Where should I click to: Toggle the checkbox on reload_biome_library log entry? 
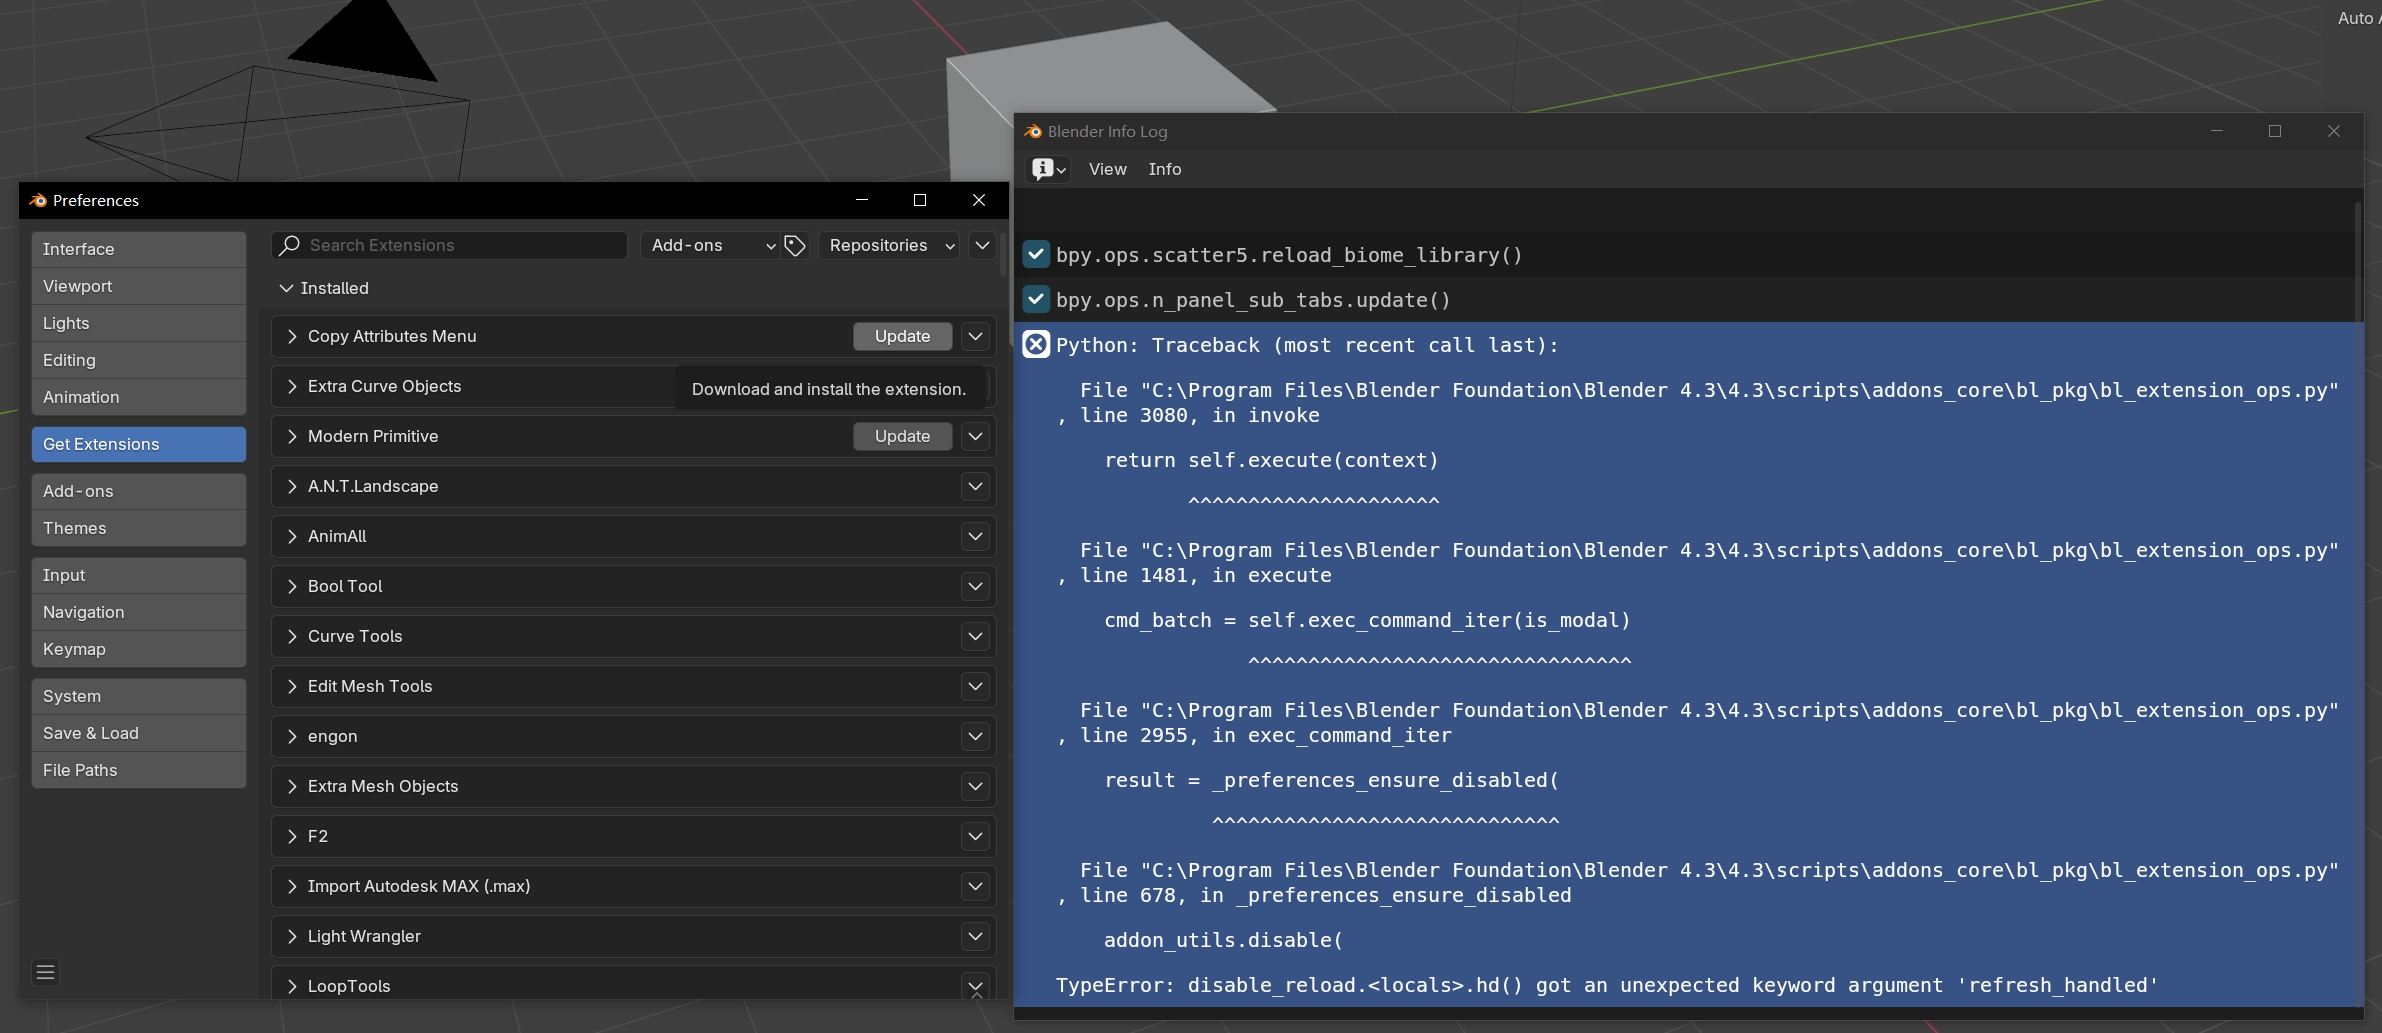pos(1035,255)
